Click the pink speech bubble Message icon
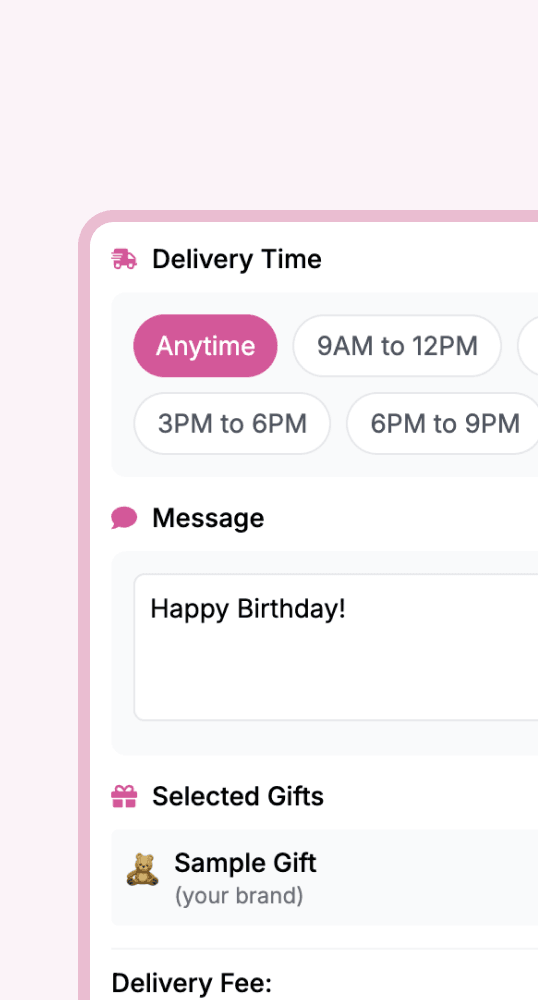Screen dimensions: 538x1000 coord(124,518)
